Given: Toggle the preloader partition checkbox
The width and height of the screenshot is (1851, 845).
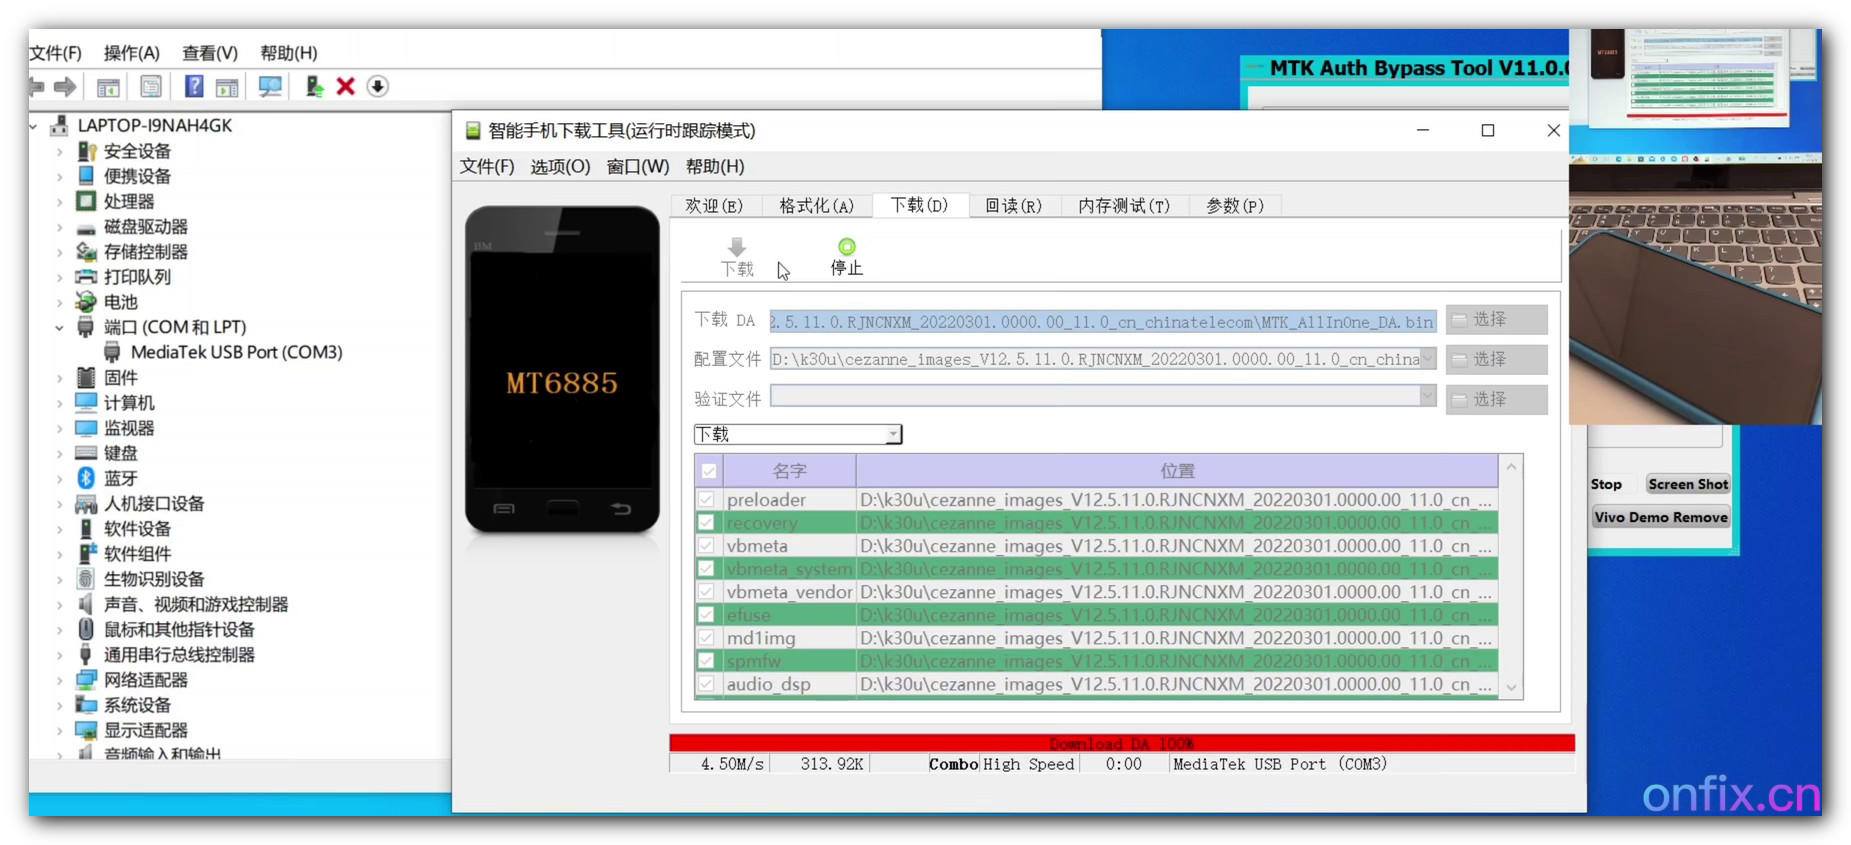Looking at the screenshot, I should [x=707, y=500].
